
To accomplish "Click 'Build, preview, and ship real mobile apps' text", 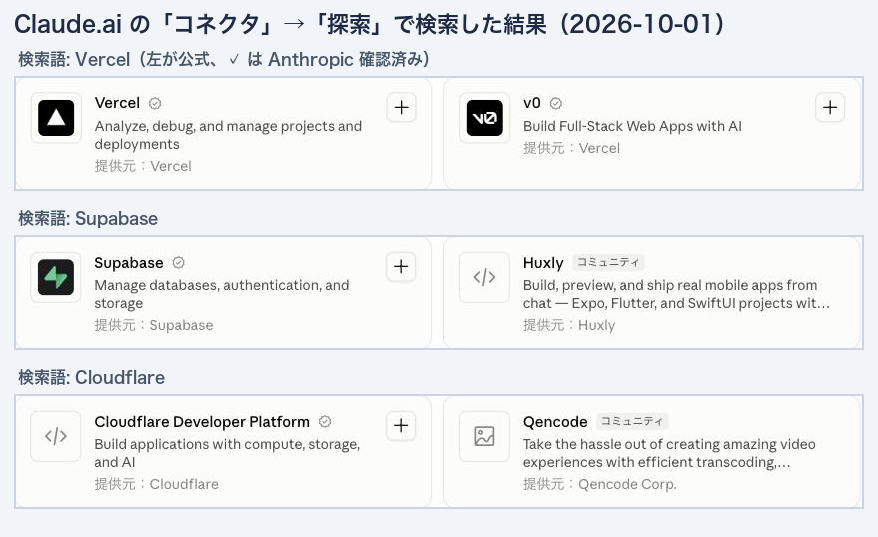I will [x=676, y=294].
